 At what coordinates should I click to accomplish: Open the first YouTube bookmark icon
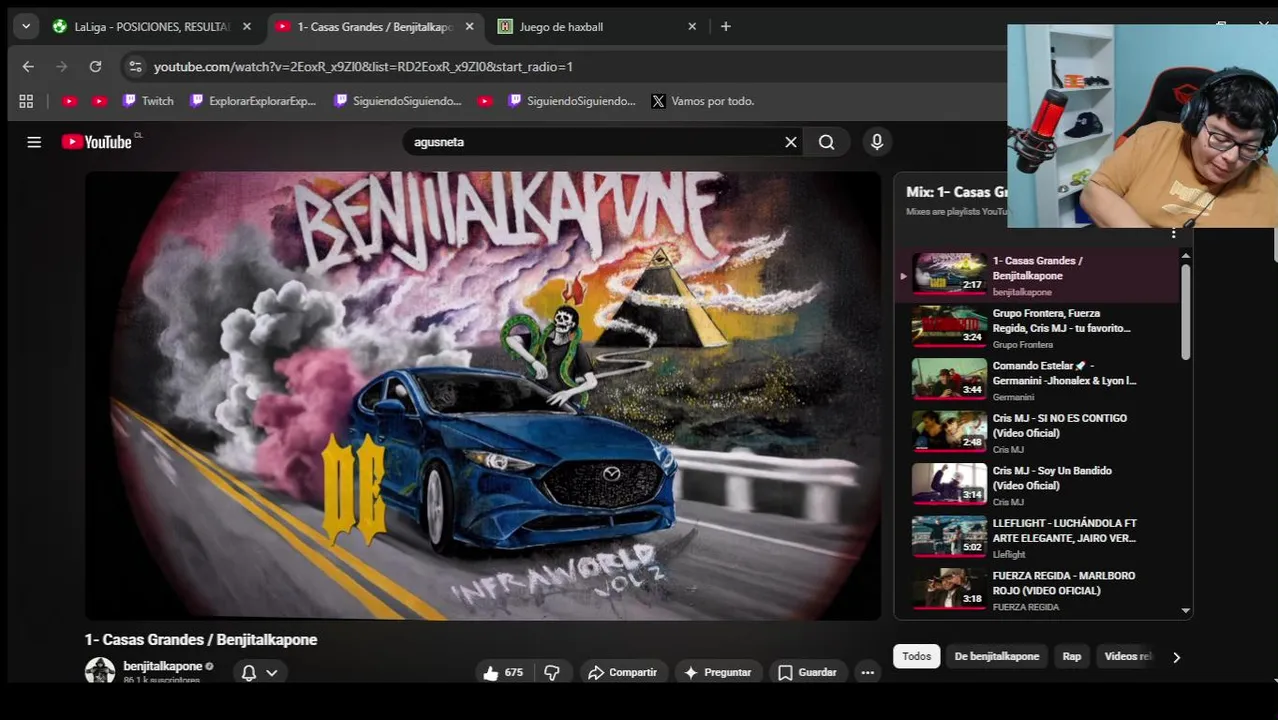(69, 101)
